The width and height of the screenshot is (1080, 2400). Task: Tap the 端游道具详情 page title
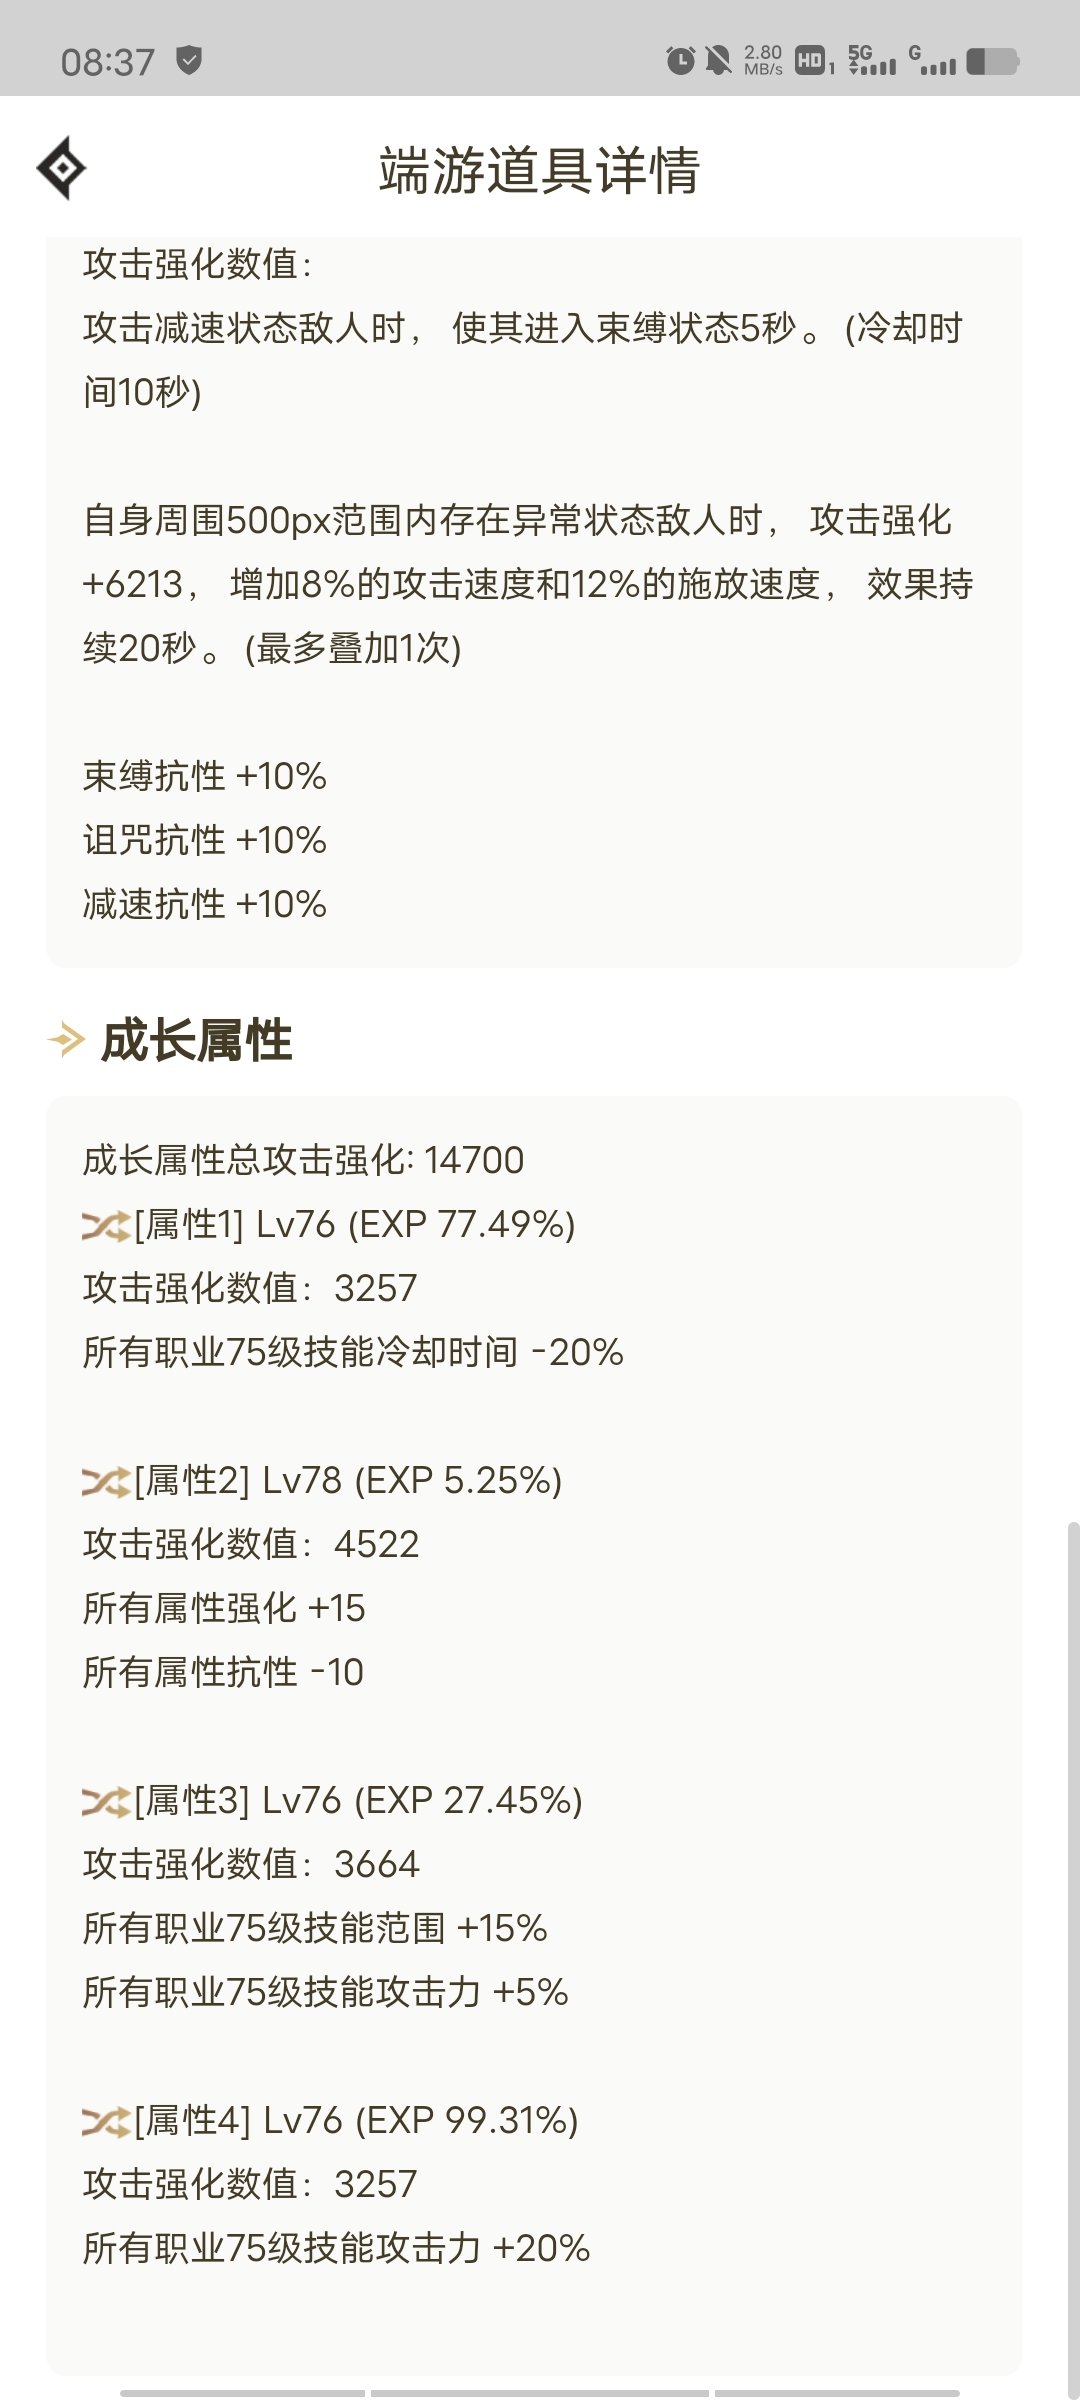(540, 170)
